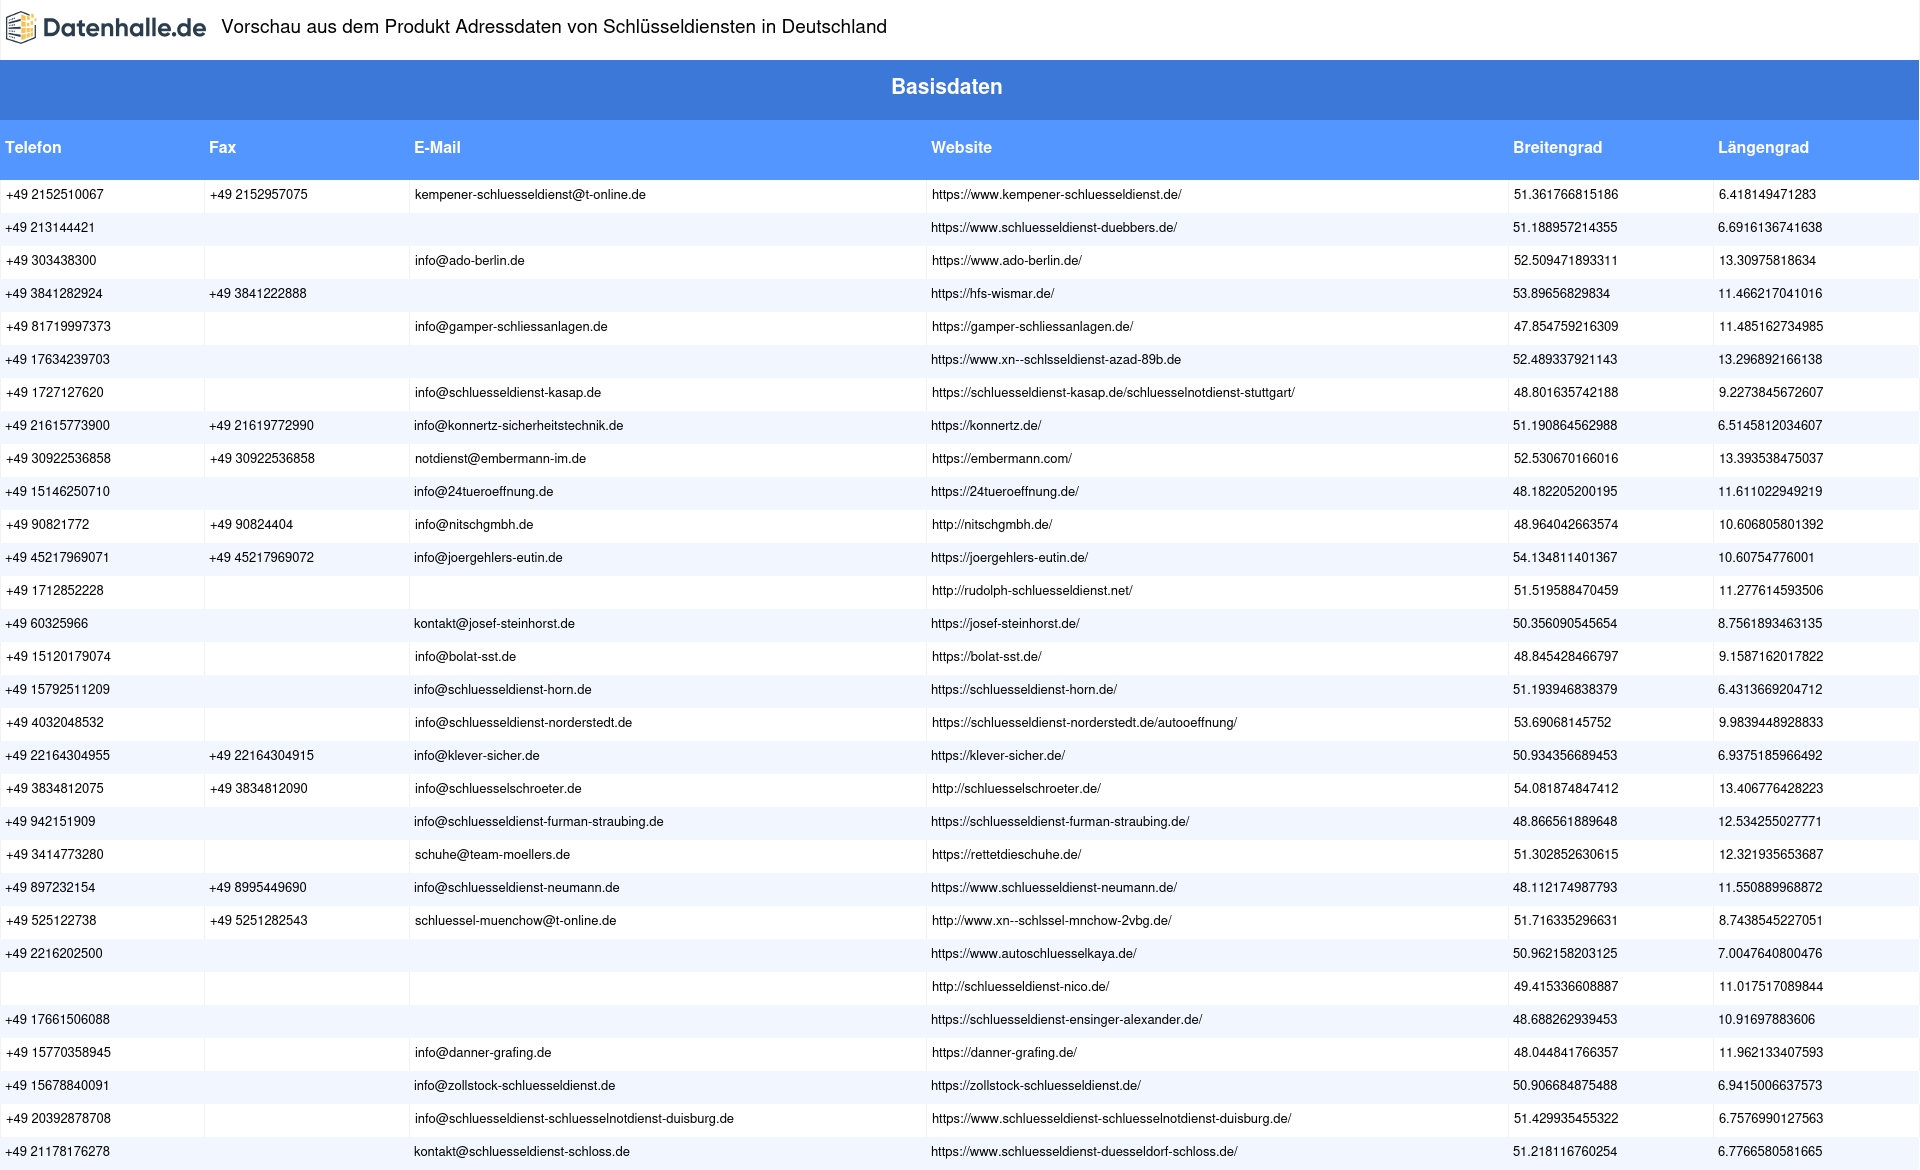This screenshot has width=1920, height=1170.
Task: Click website https://rettetdieschuhe.de/
Action: click(x=1006, y=855)
